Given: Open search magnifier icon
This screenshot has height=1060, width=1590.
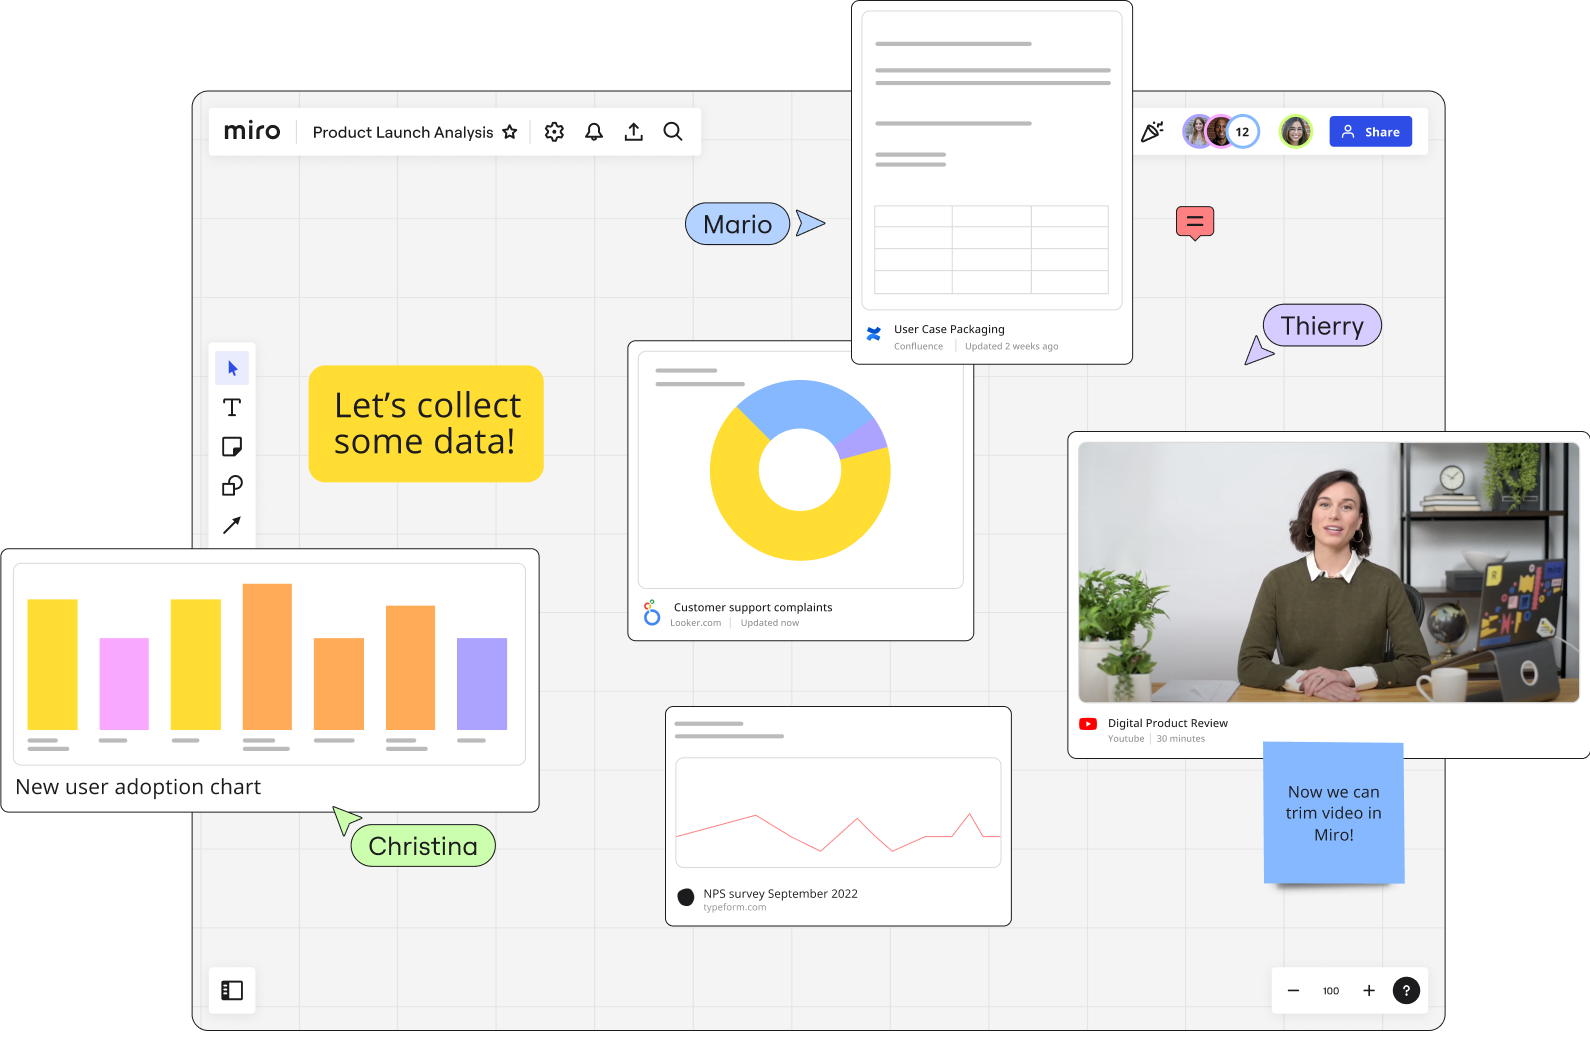Looking at the screenshot, I should (673, 132).
